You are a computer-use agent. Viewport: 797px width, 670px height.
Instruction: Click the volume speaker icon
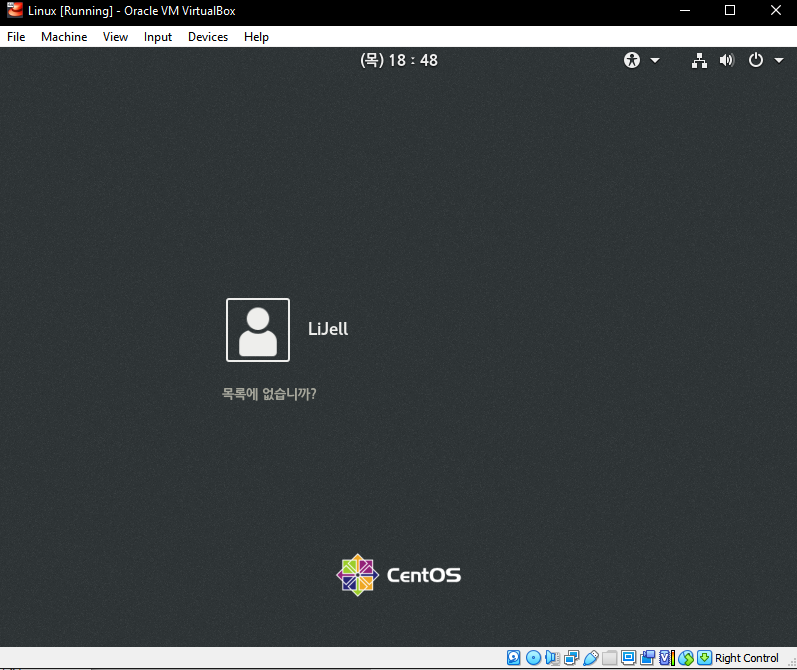tap(727, 60)
